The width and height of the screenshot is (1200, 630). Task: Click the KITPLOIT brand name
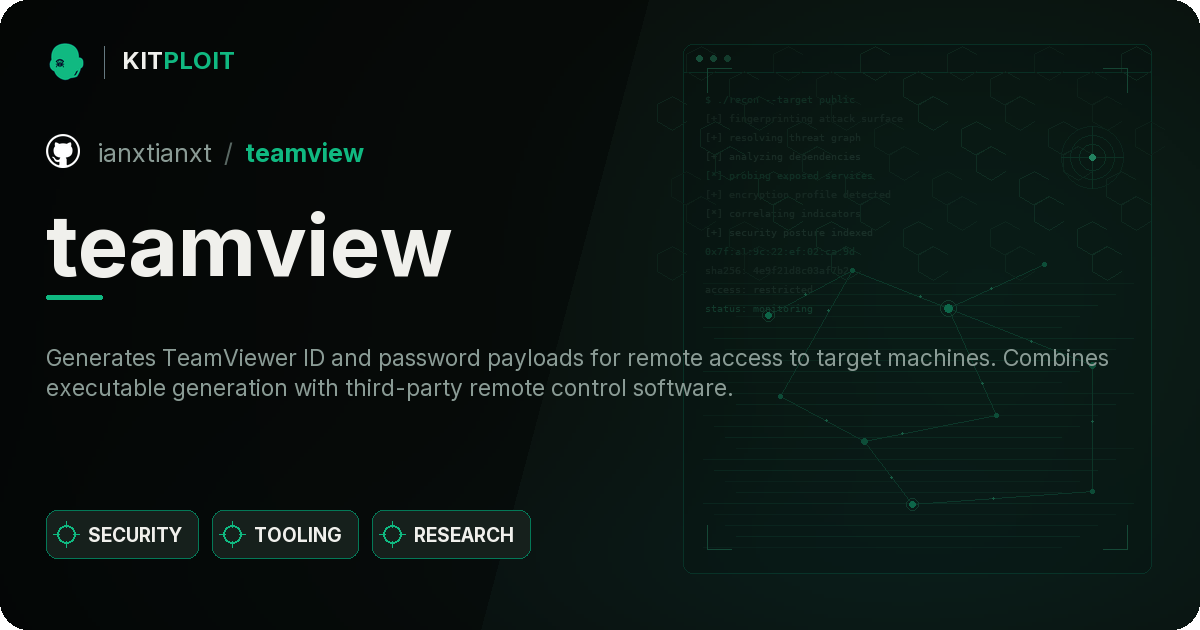tap(178, 62)
